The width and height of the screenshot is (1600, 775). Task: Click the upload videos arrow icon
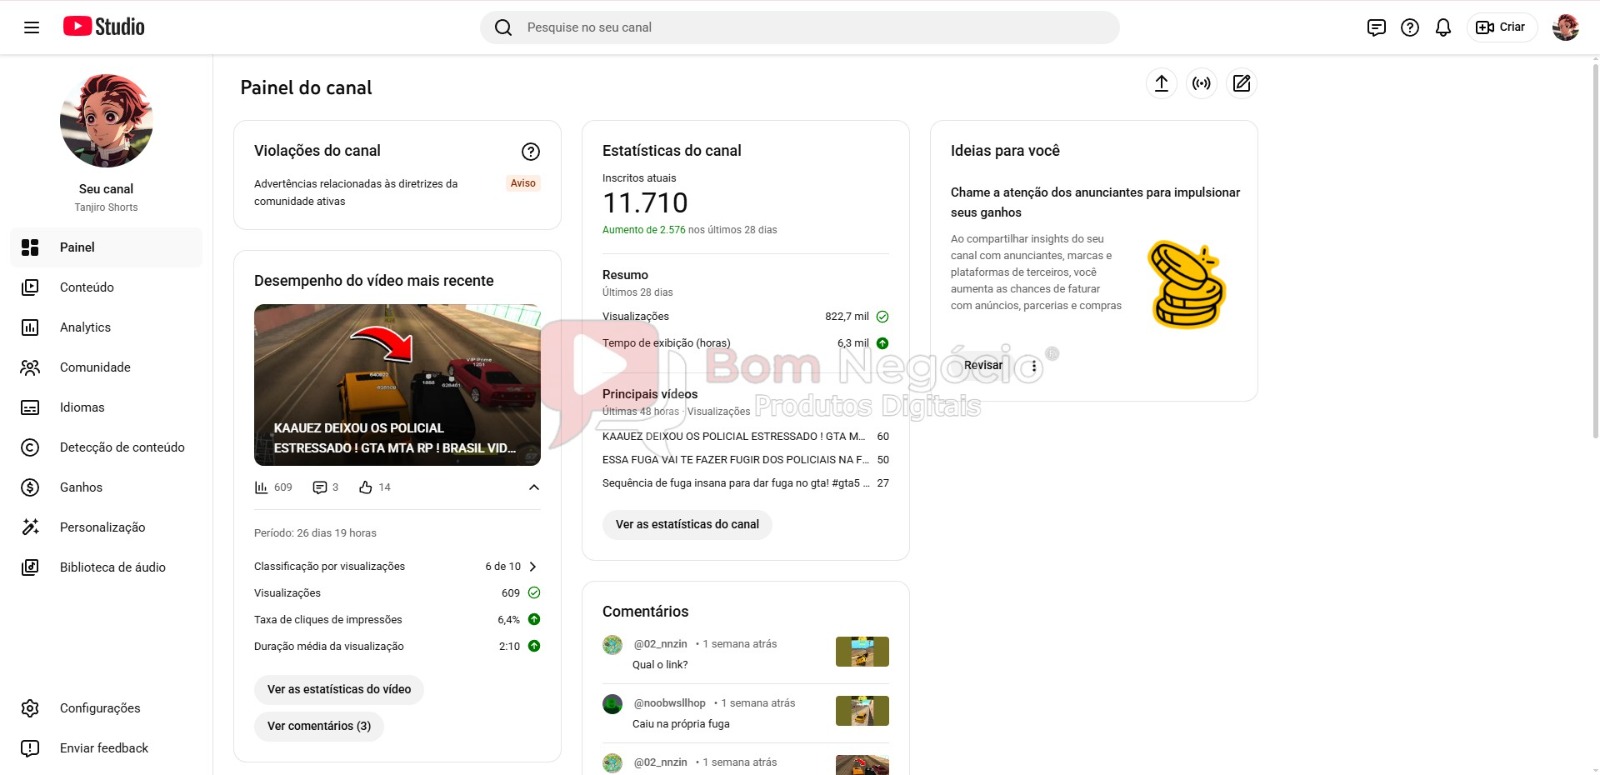1161,84
